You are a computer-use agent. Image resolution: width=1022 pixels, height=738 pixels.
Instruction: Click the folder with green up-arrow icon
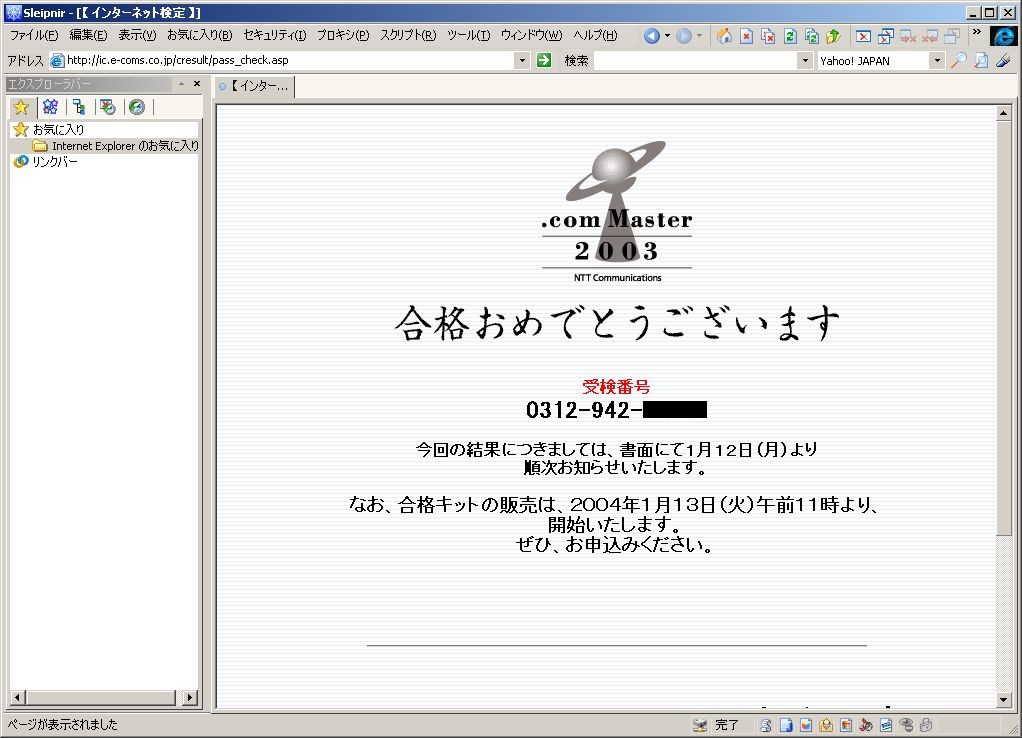tap(833, 36)
